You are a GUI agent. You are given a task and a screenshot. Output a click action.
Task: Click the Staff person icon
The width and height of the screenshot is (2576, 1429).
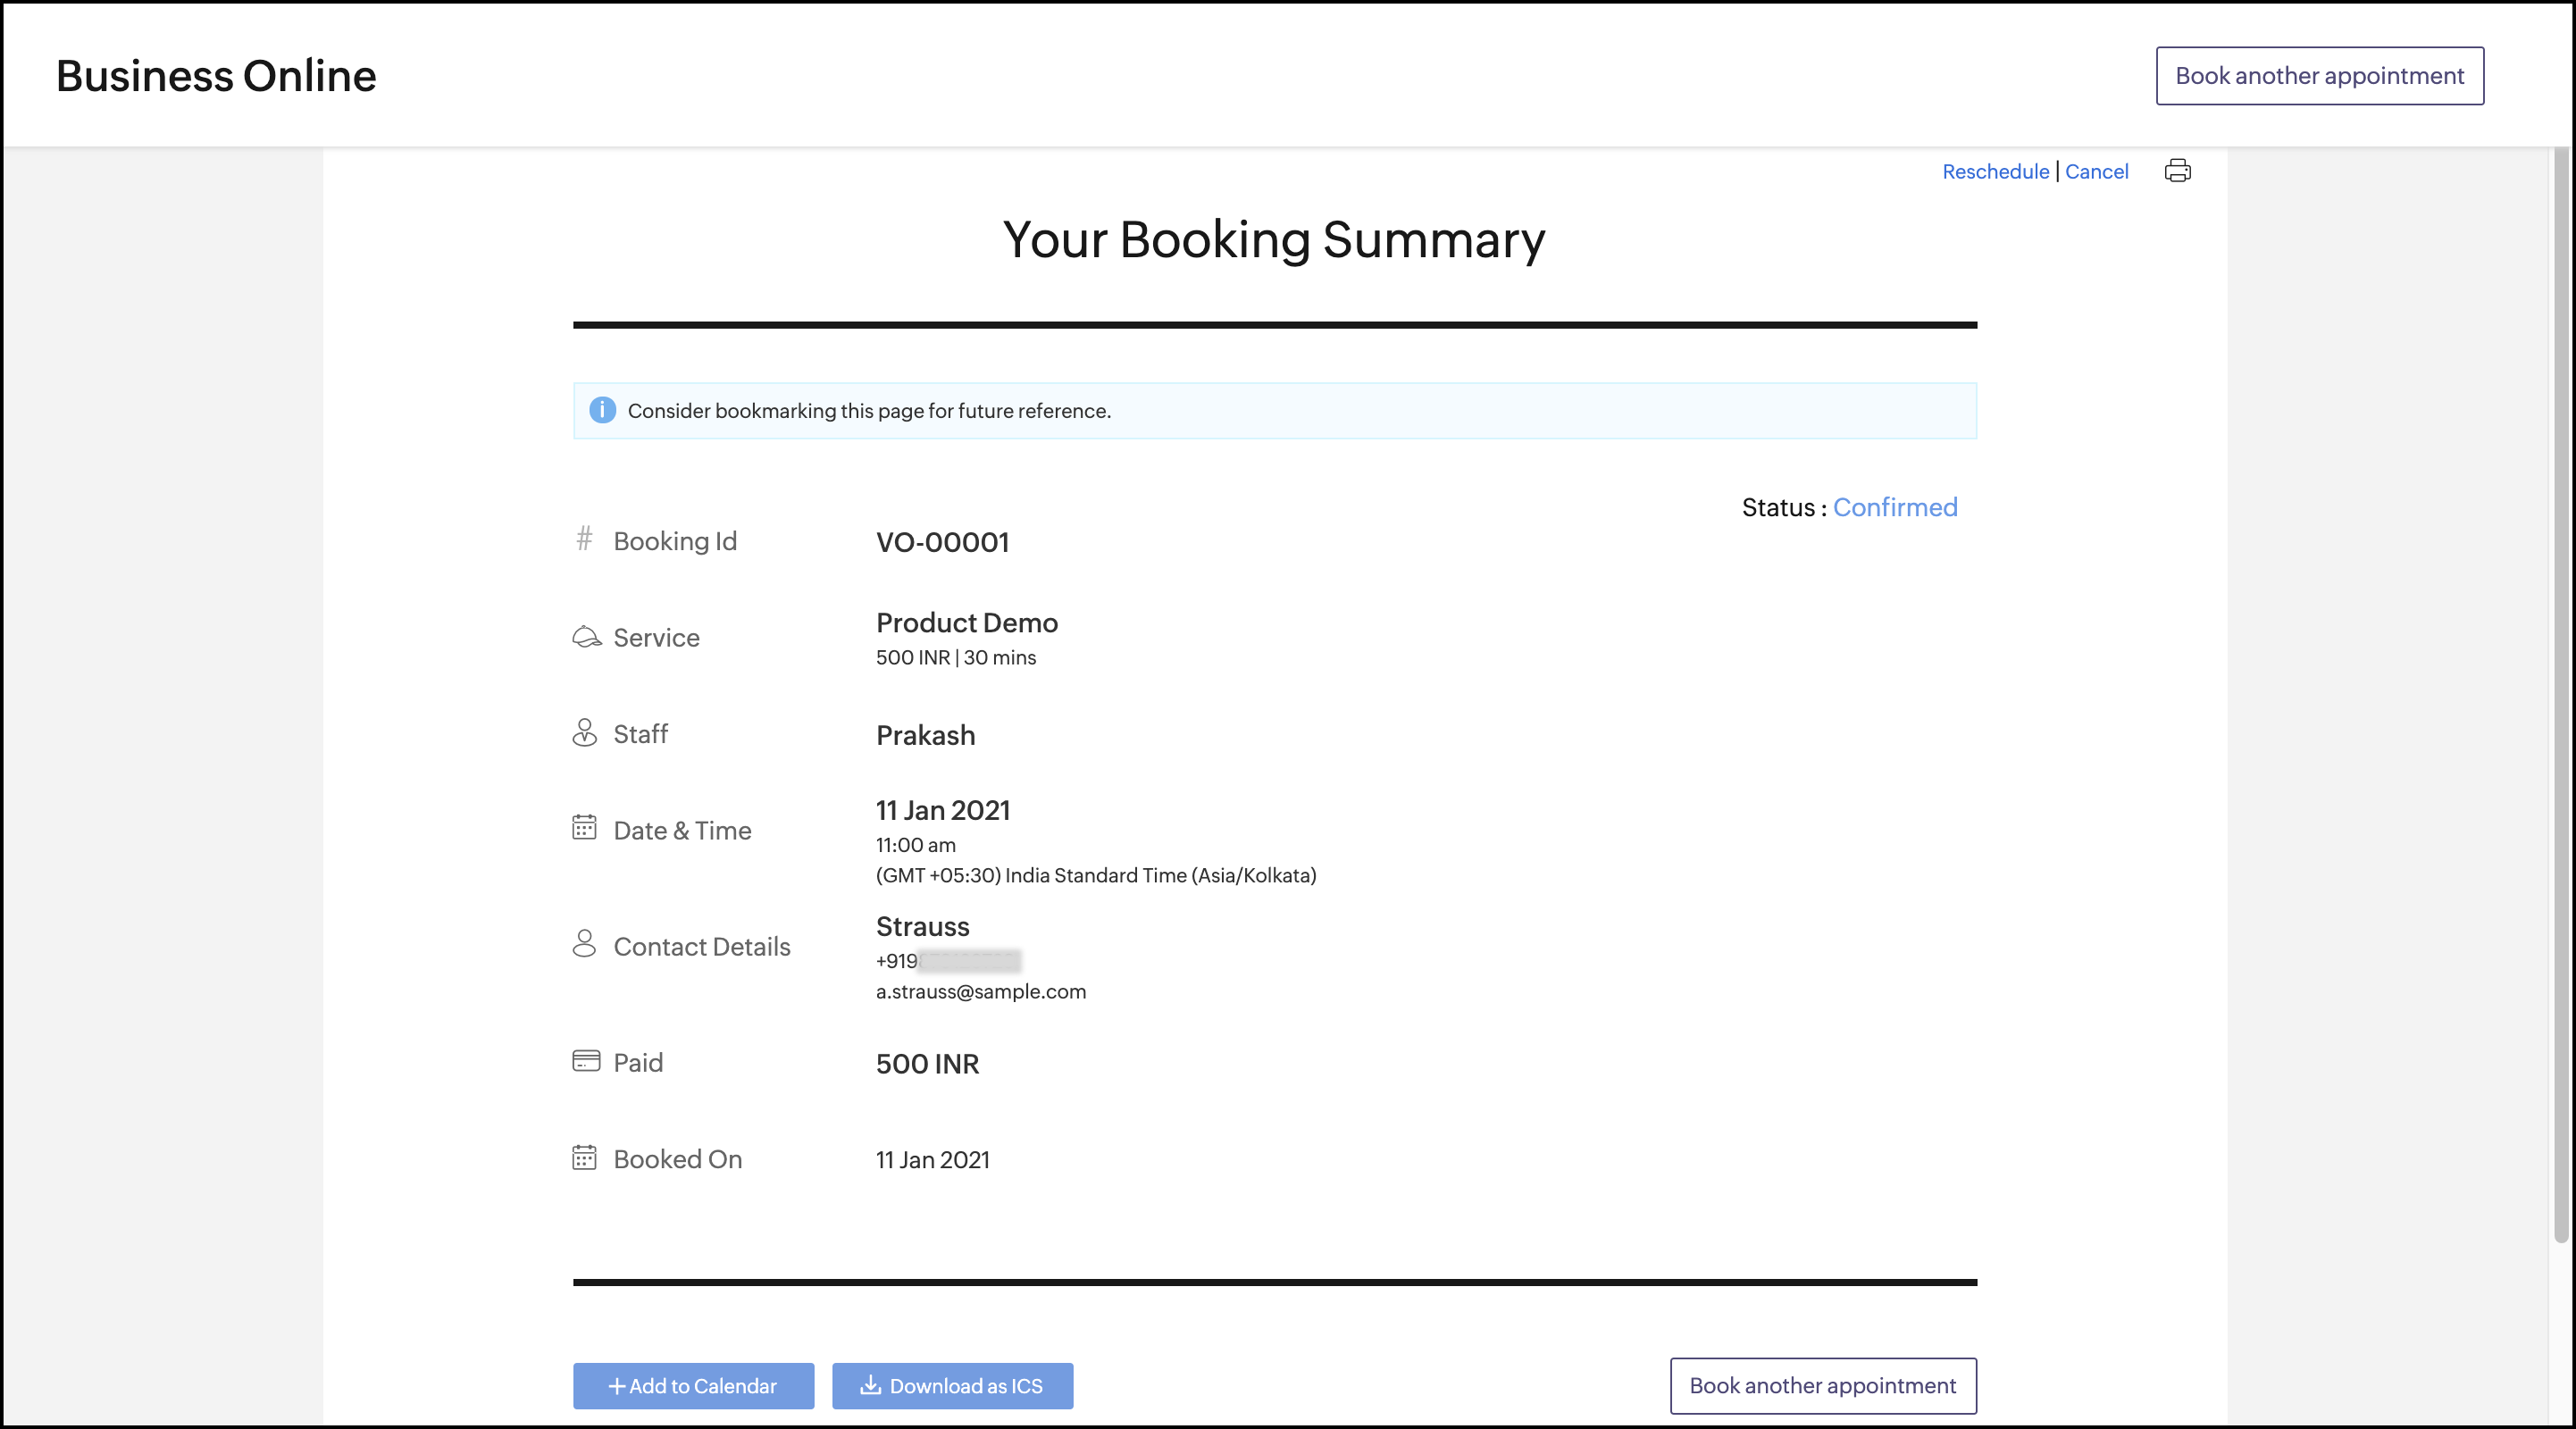tap(585, 733)
